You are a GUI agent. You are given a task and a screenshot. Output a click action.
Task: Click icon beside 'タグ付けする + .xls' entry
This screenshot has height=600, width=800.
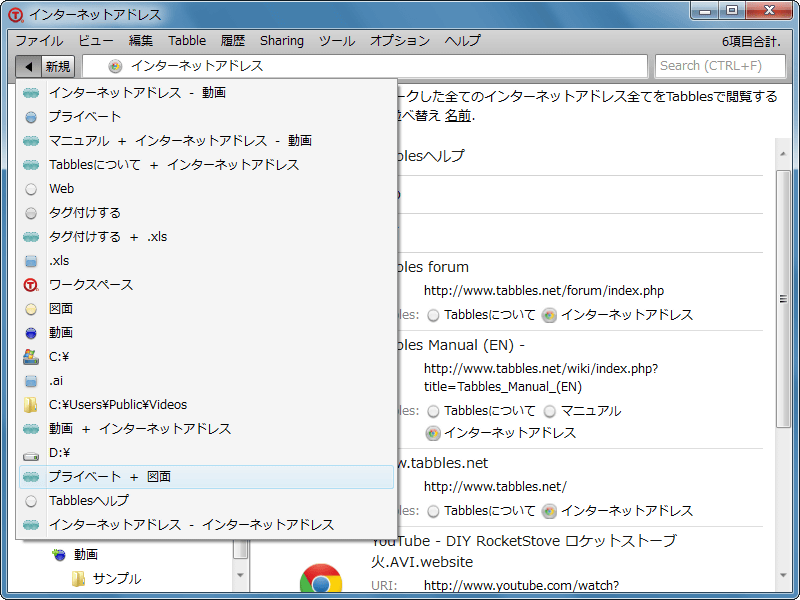click(31, 237)
